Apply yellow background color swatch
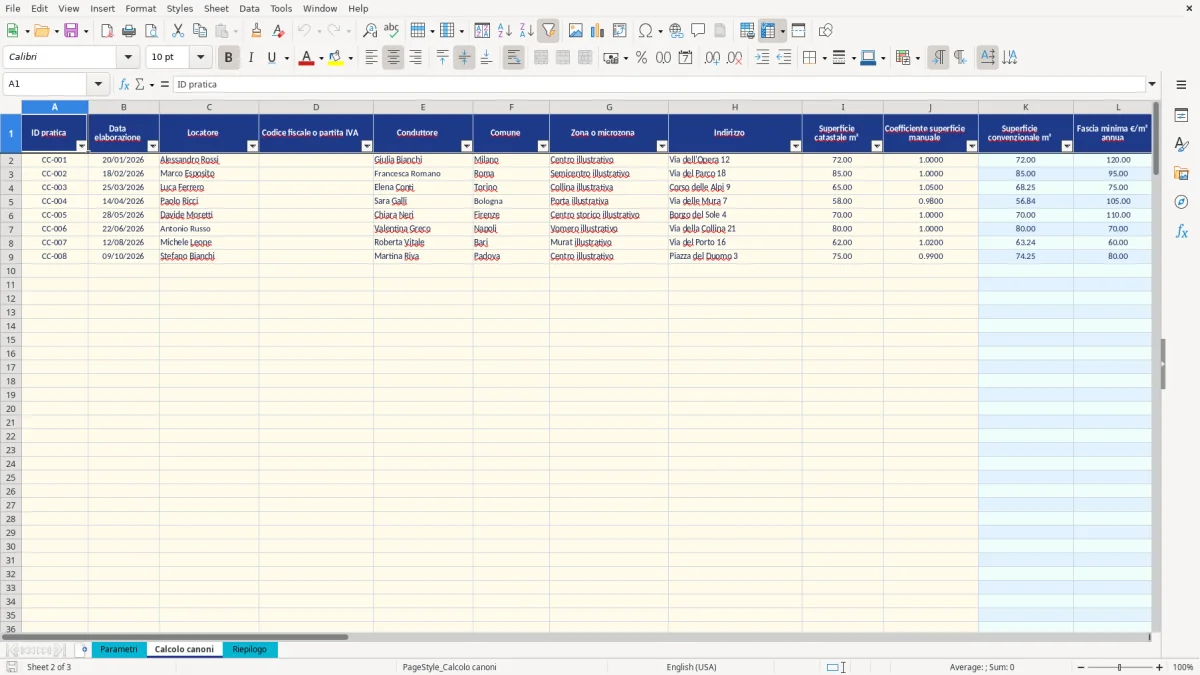Screen dimensions: 1200x675 point(336,58)
